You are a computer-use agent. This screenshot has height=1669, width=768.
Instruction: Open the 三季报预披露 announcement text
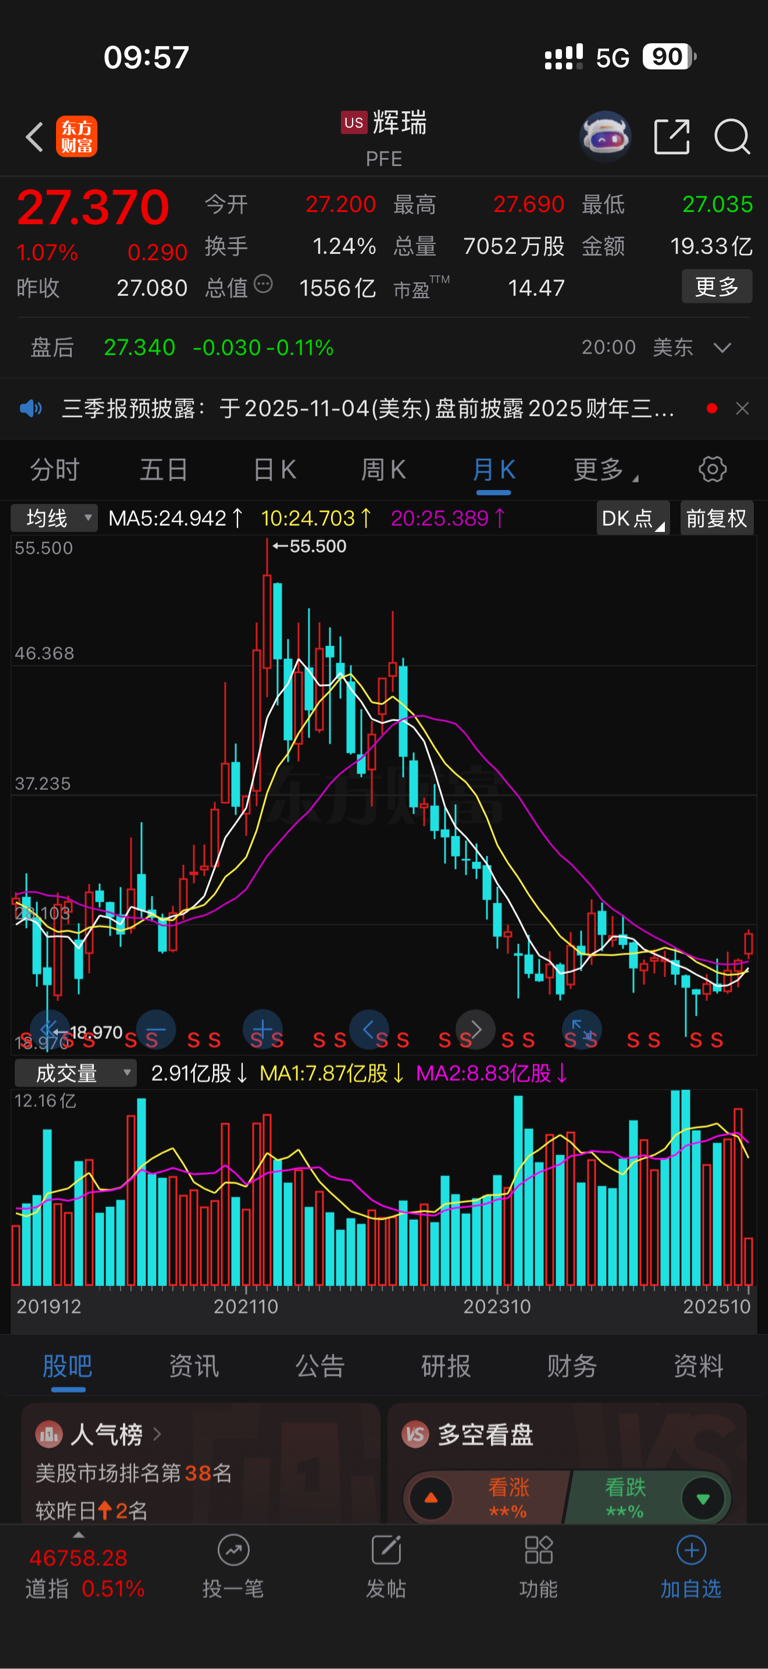tap(368, 409)
